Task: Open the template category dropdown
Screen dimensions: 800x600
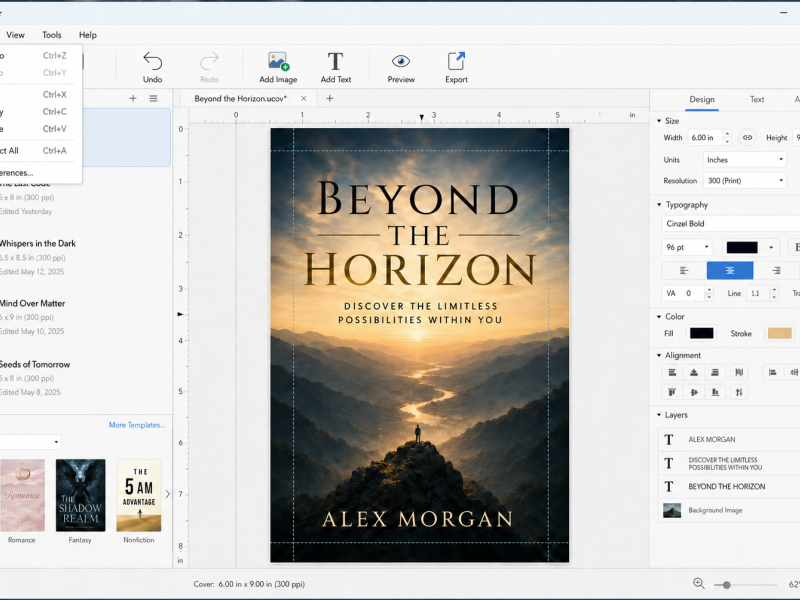Action: click(x=30, y=442)
